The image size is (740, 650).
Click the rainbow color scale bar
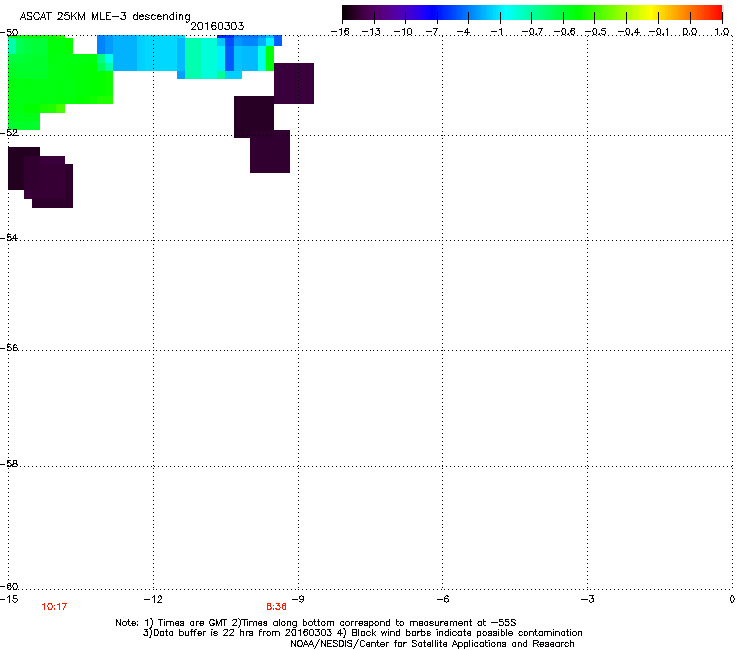pos(532,12)
